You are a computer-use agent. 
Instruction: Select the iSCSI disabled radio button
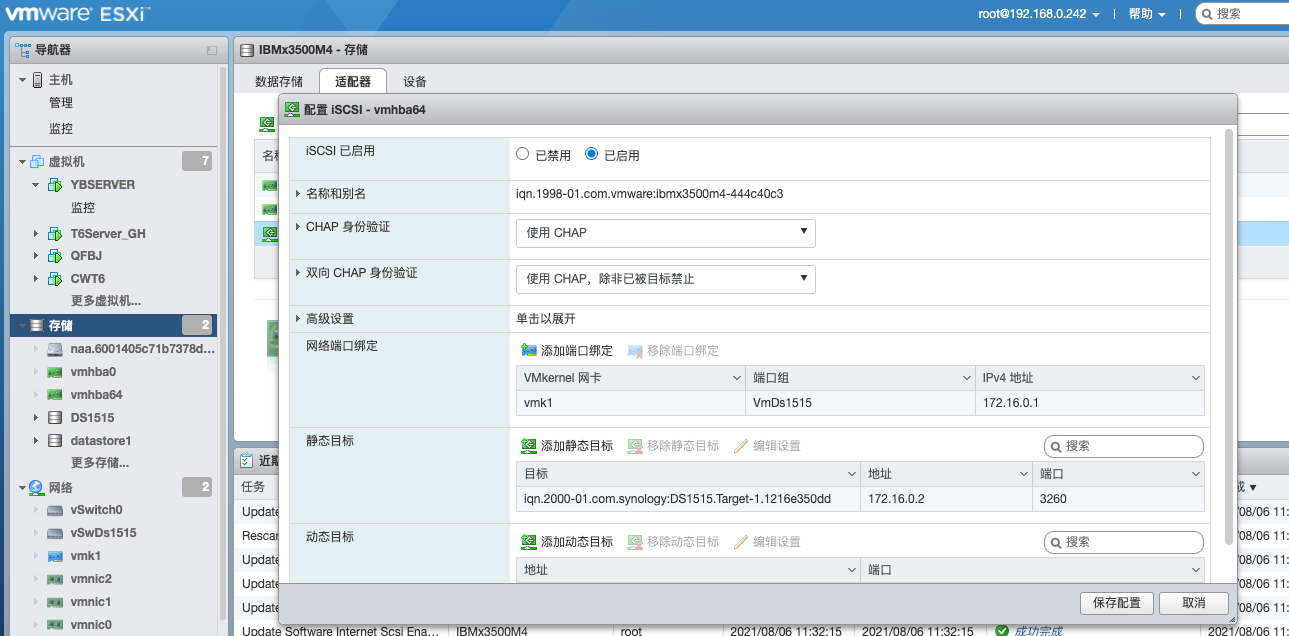click(523, 155)
